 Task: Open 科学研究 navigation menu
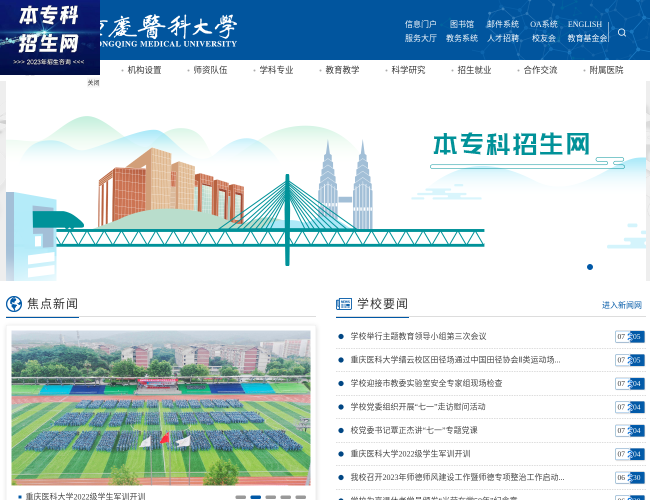[408, 70]
